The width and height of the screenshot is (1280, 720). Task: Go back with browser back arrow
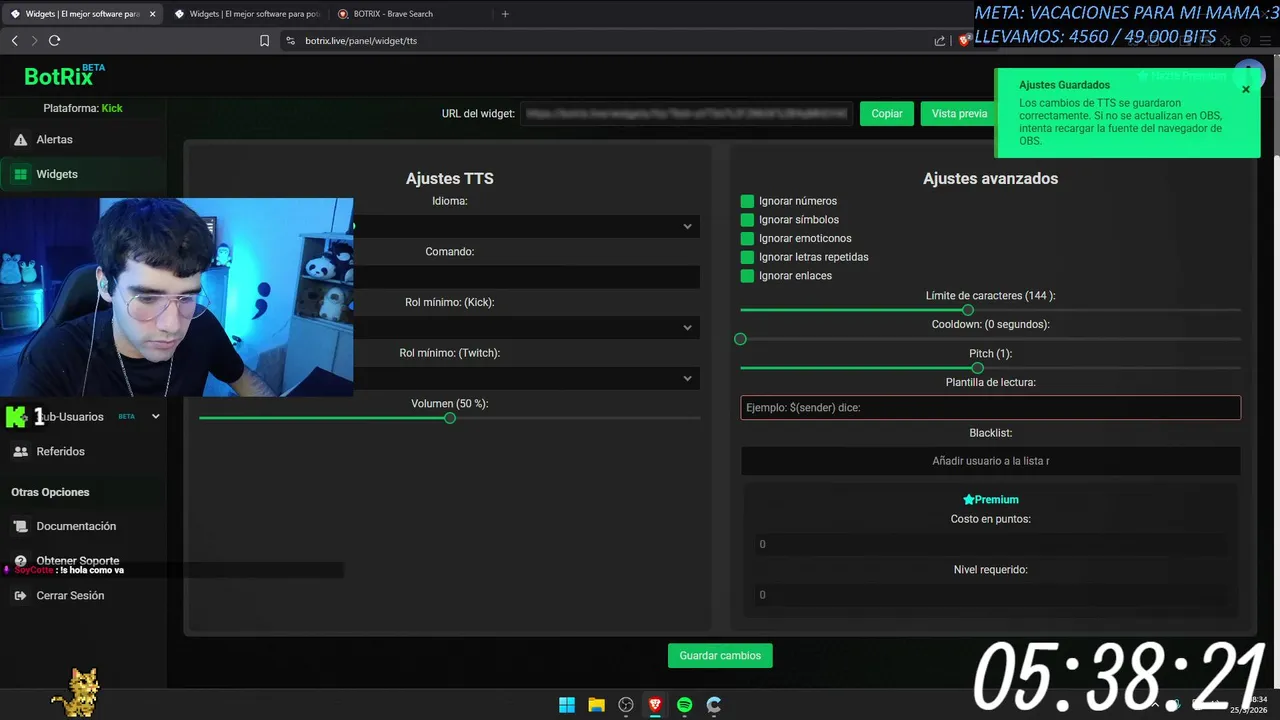pos(14,41)
